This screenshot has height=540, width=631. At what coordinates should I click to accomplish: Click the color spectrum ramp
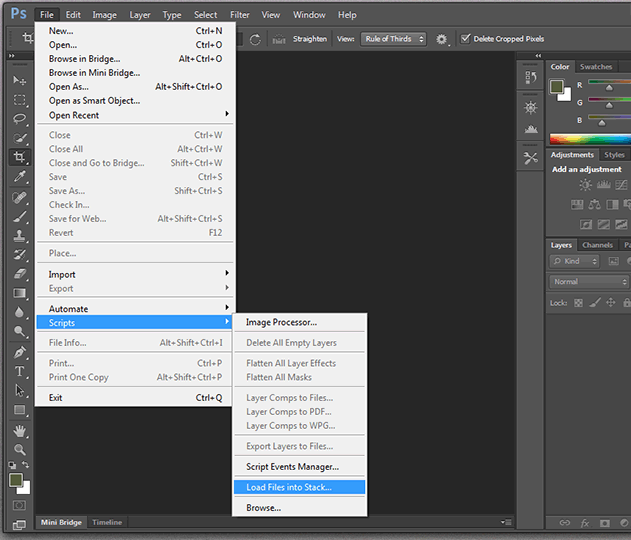(x=590, y=139)
